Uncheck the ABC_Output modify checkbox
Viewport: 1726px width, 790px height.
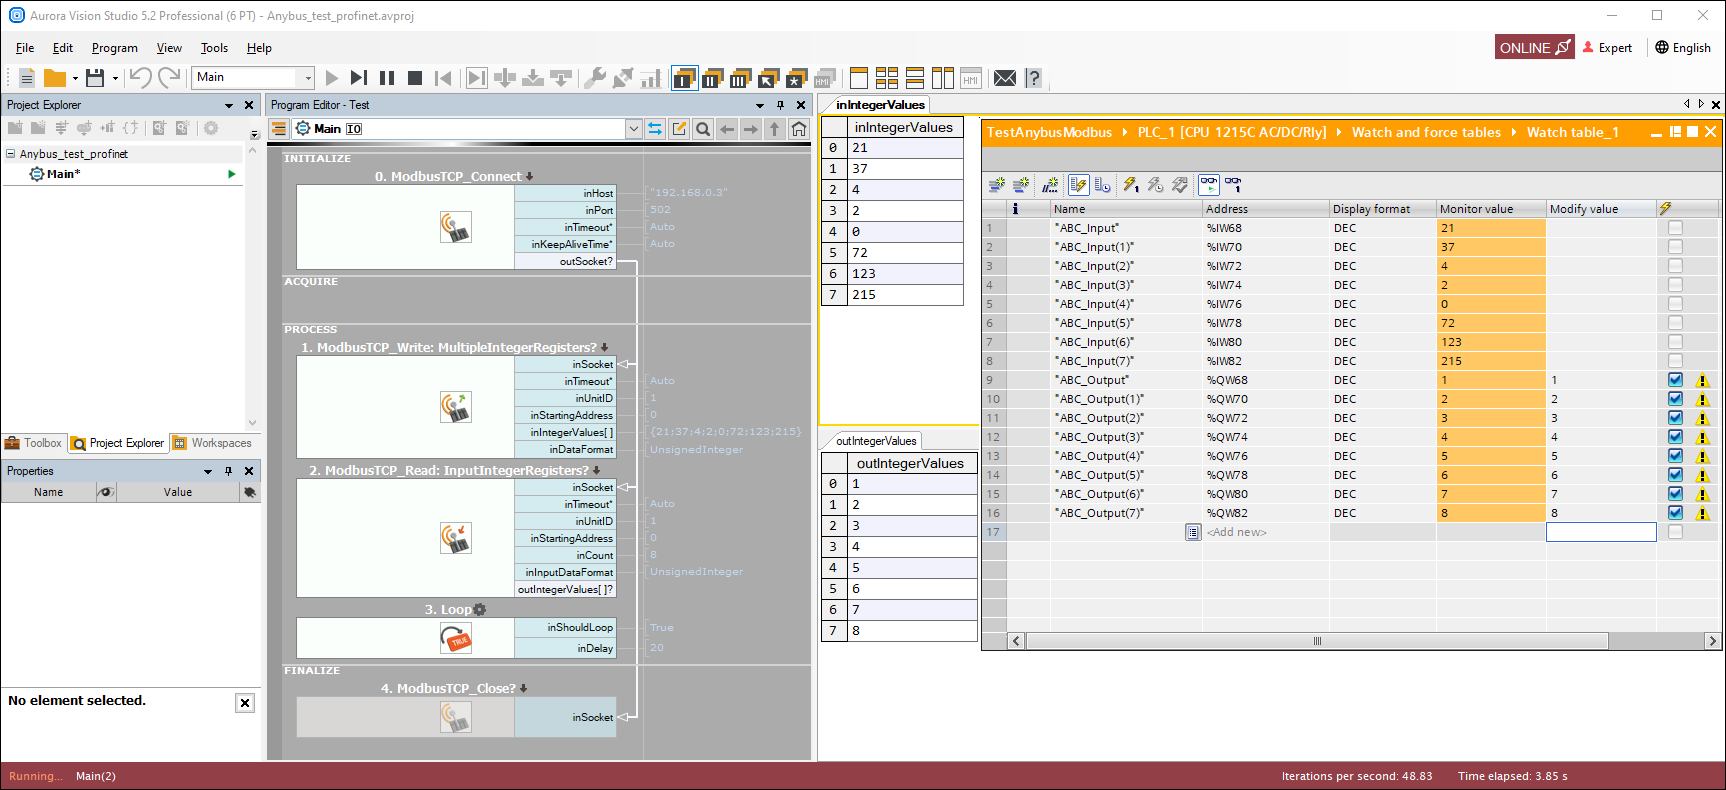click(1675, 380)
